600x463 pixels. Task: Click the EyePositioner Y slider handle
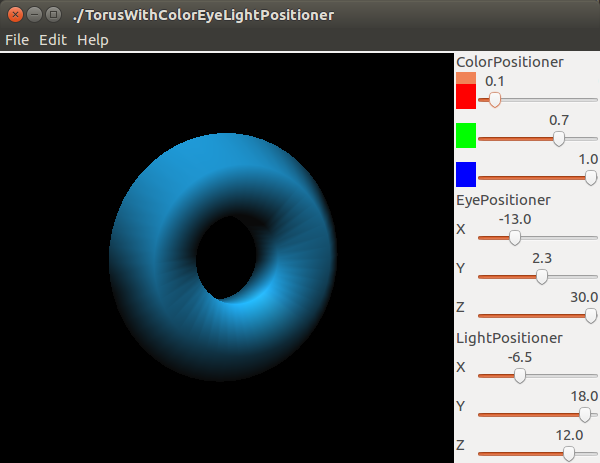point(541,277)
